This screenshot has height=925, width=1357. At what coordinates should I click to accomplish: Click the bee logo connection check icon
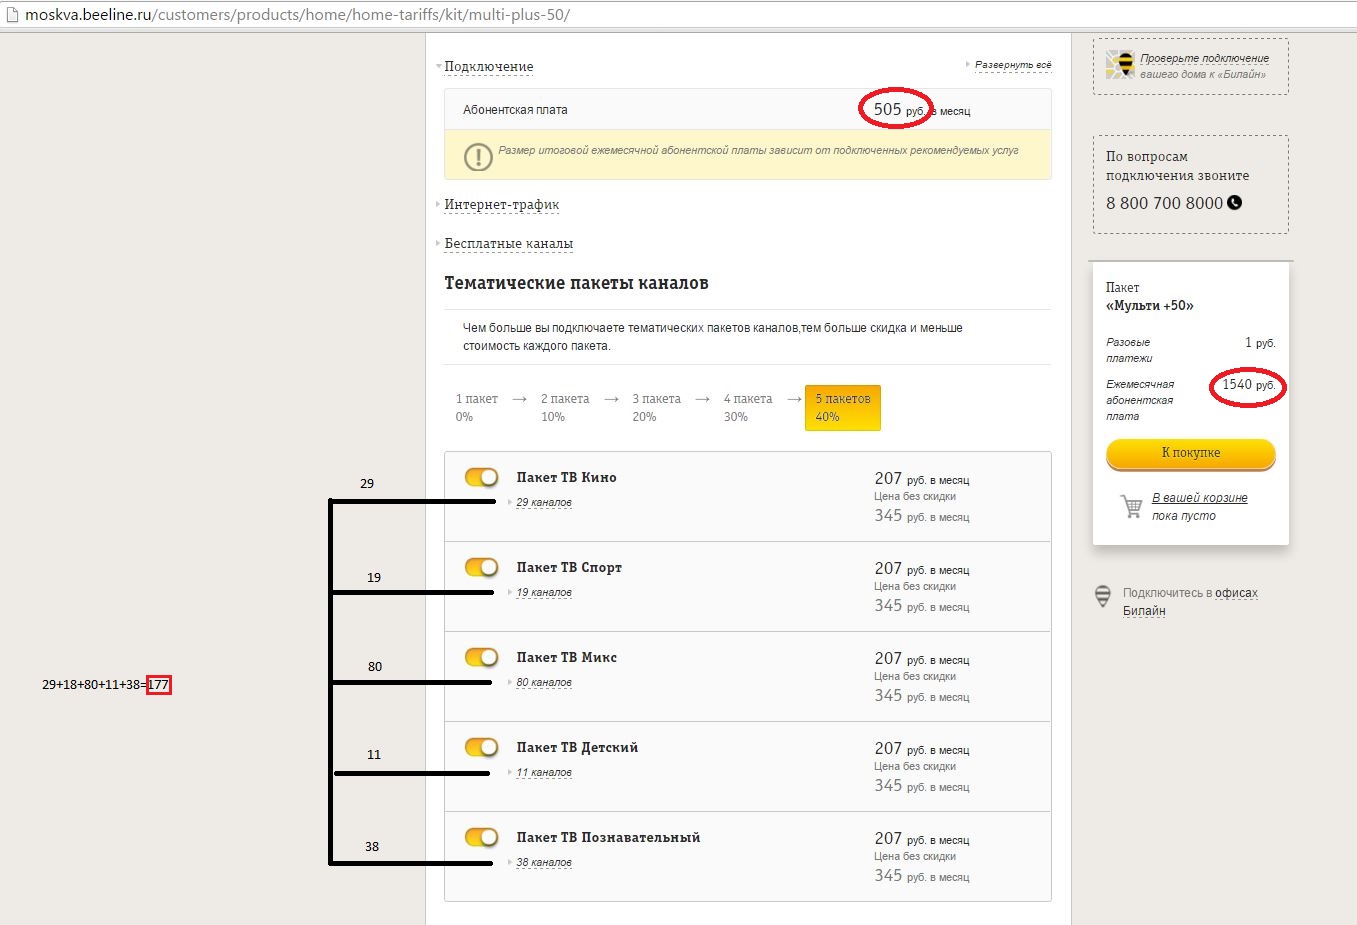1120,65
